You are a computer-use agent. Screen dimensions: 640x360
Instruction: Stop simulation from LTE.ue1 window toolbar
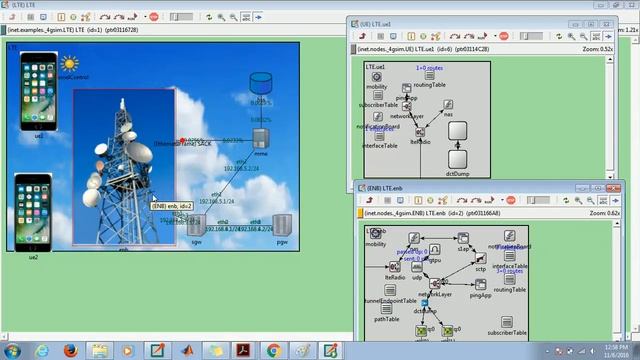(504, 36)
